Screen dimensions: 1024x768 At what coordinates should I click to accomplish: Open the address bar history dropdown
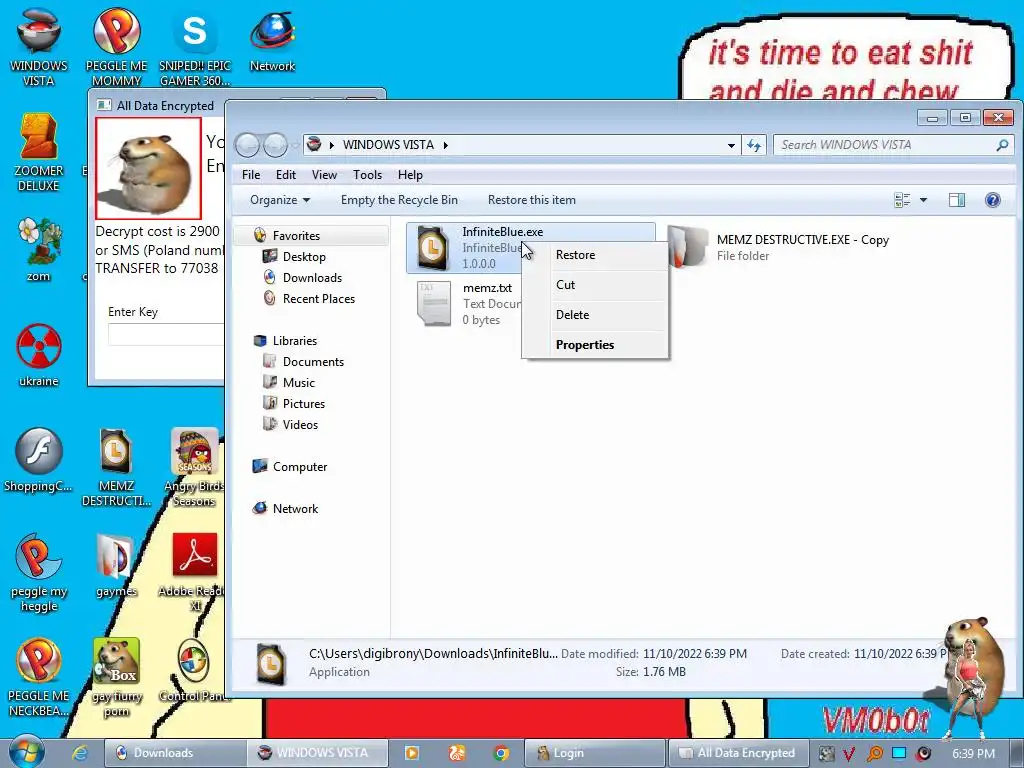pyautogui.click(x=731, y=145)
